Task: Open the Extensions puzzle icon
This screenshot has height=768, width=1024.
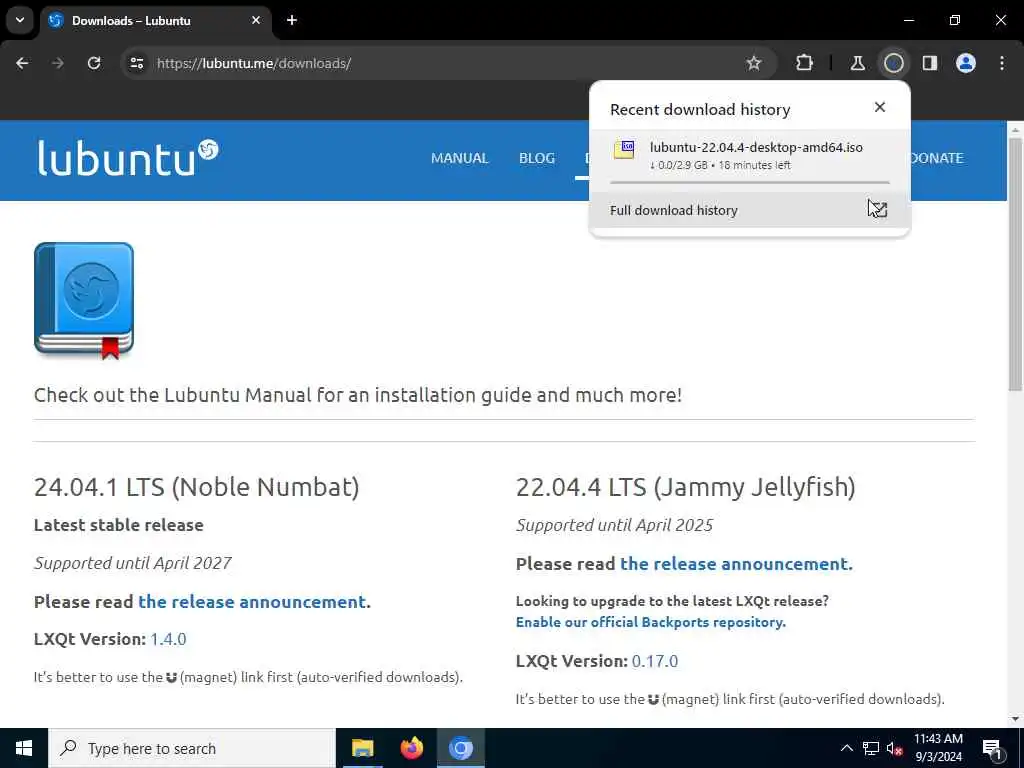Action: point(805,63)
